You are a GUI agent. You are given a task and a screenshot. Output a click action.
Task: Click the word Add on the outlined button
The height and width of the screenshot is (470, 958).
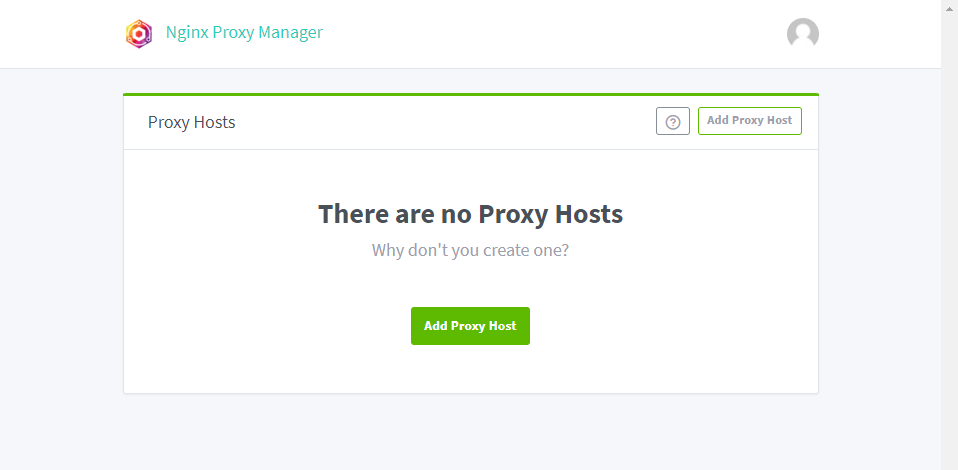pos(718,120)
